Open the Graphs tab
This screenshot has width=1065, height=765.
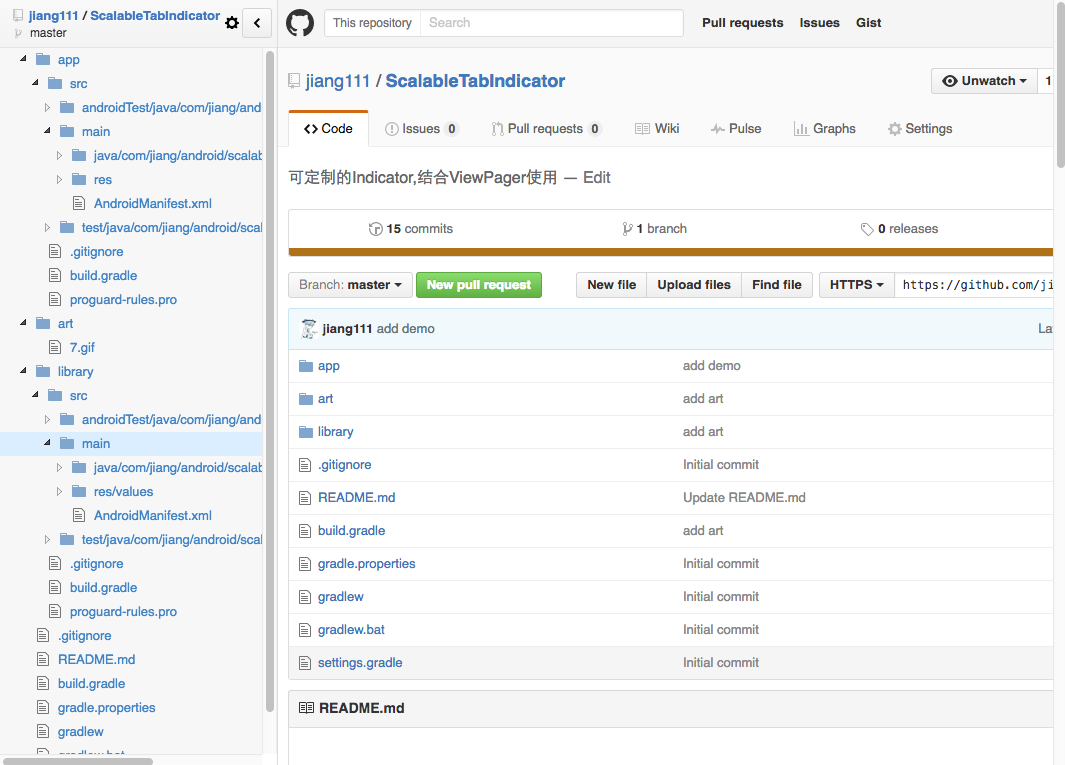tap(825, 128)
